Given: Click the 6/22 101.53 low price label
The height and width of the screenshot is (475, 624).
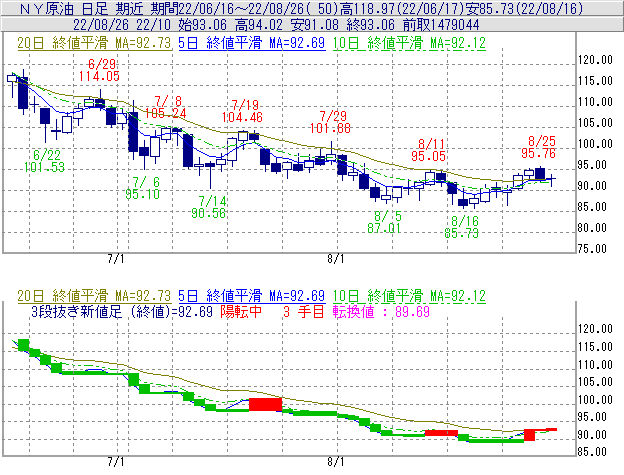Looking at the screenshot, I should 44,161.
